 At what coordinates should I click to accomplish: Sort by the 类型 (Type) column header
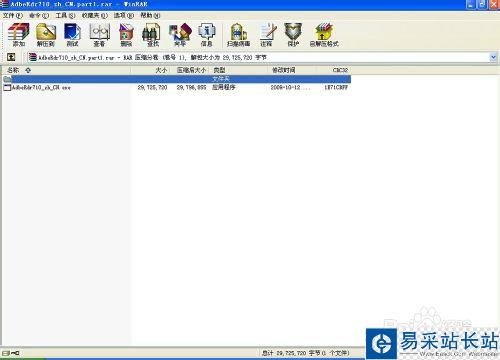(238, 70)
